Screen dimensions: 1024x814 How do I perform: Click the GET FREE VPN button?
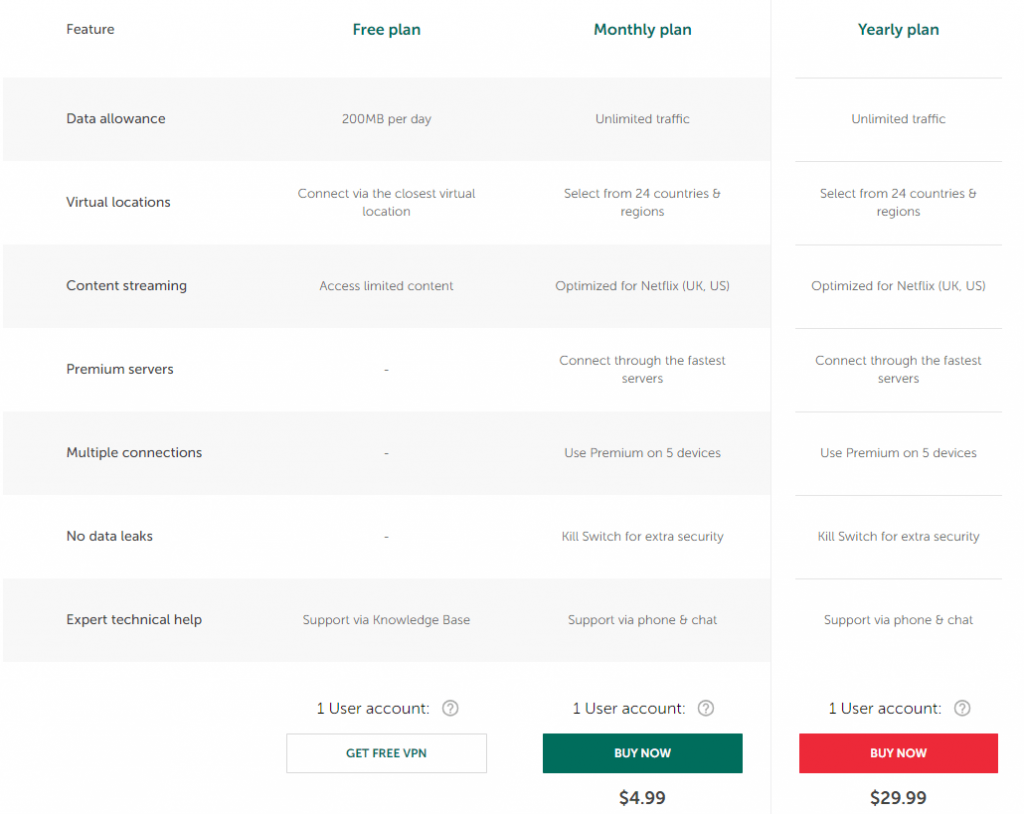[387, 753]
